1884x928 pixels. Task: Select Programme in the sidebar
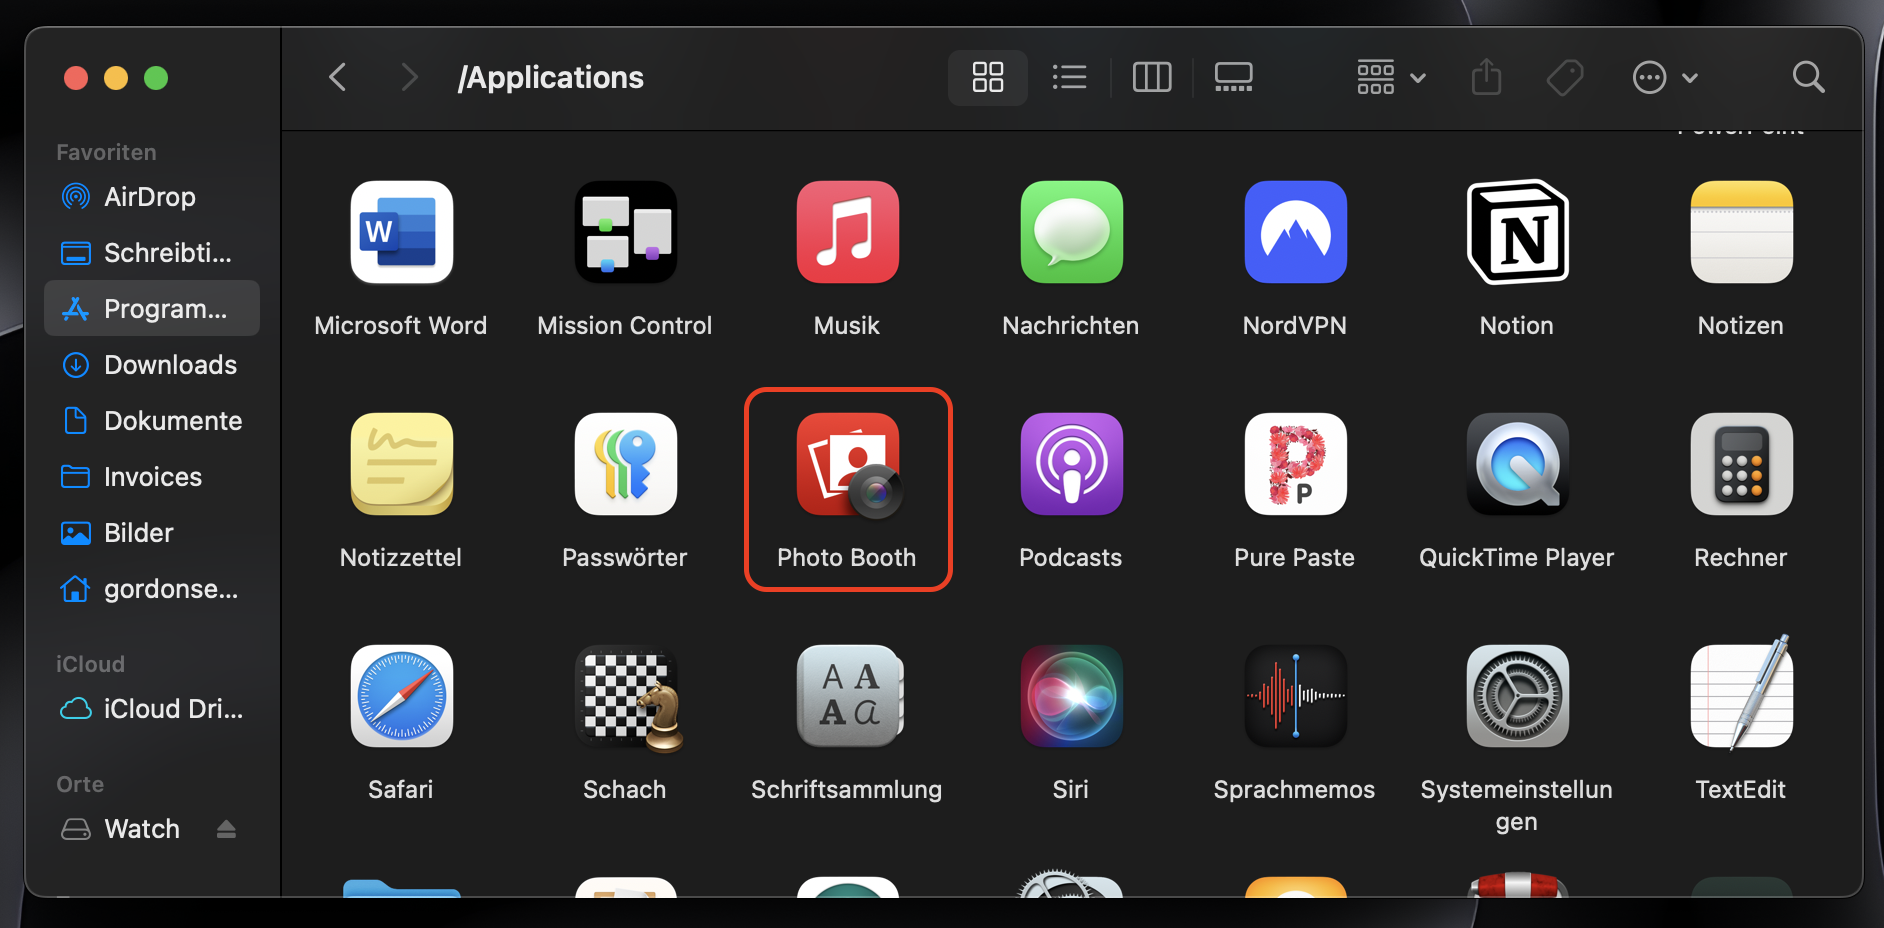pyautogui.click(x=152, y=309)
